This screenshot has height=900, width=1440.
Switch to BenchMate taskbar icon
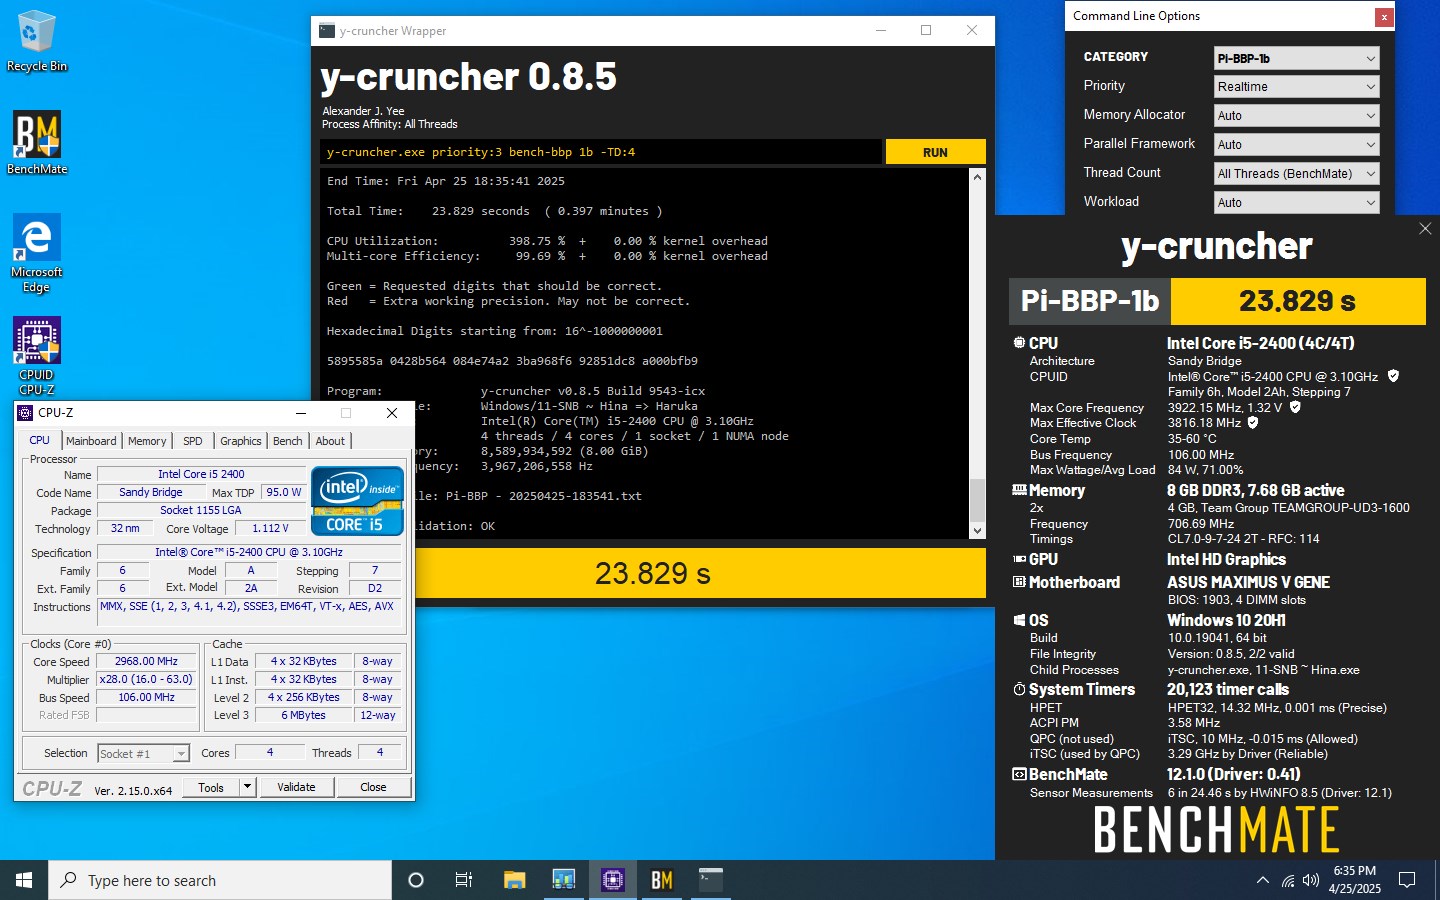(x=661, y=880)
